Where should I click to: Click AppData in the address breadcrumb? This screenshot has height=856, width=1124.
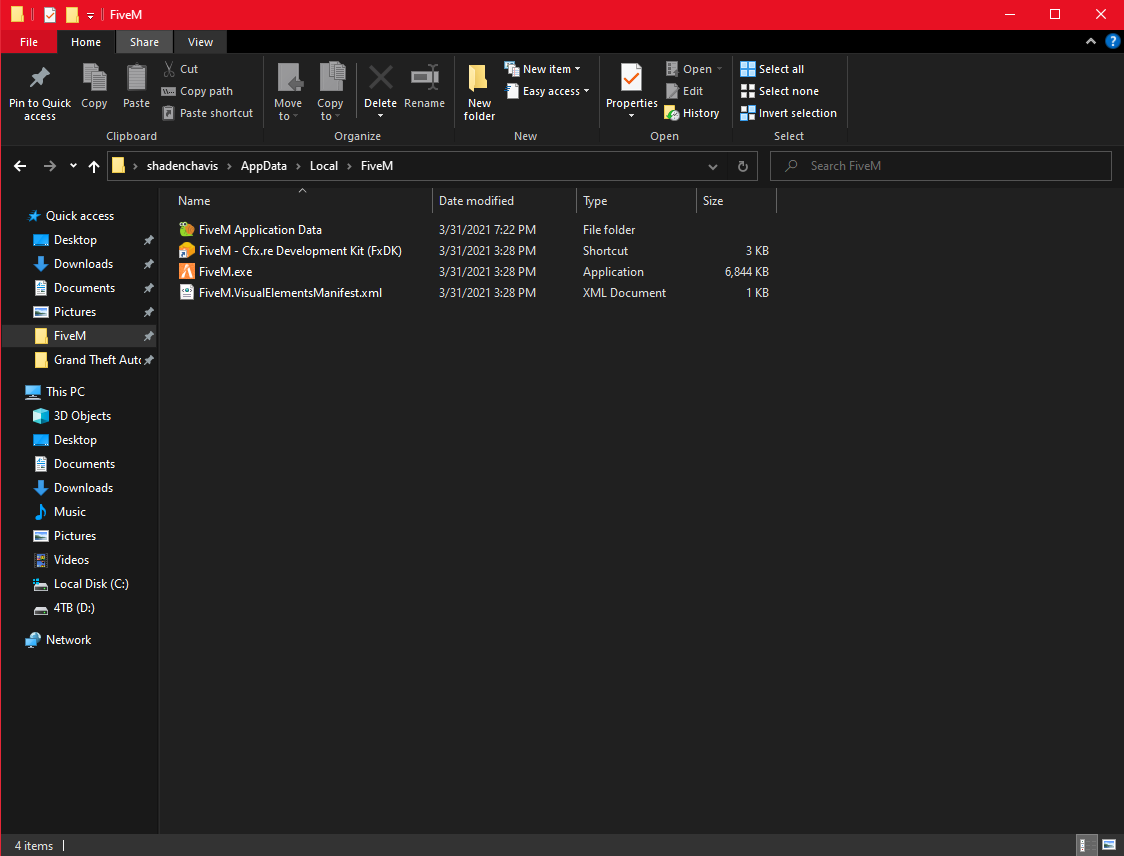point(265,166)
